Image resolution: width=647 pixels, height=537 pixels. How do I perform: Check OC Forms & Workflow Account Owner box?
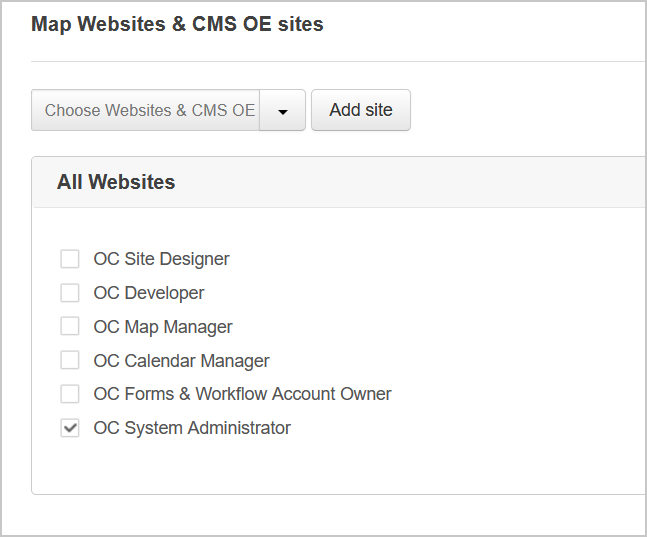point(70,394)
